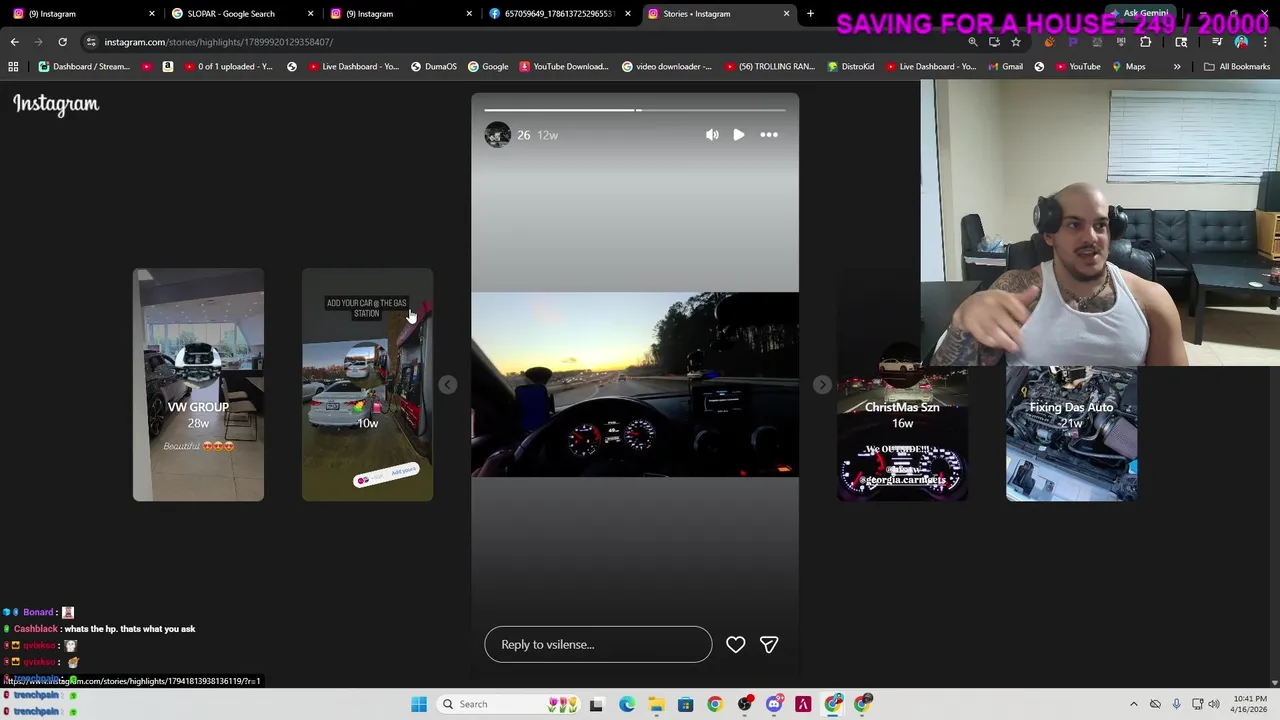This screenshot has width=1280, height=720.
Task: Click the story progress bar at top
Action: pos(635,110)
